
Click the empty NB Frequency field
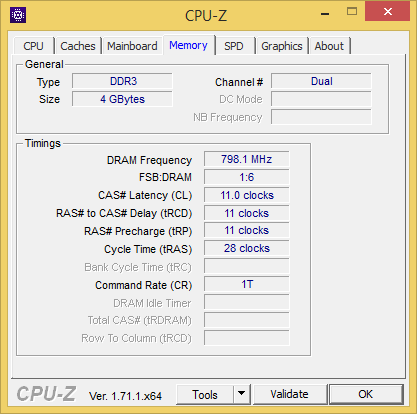pyautogui.click(x=321, y=117)
